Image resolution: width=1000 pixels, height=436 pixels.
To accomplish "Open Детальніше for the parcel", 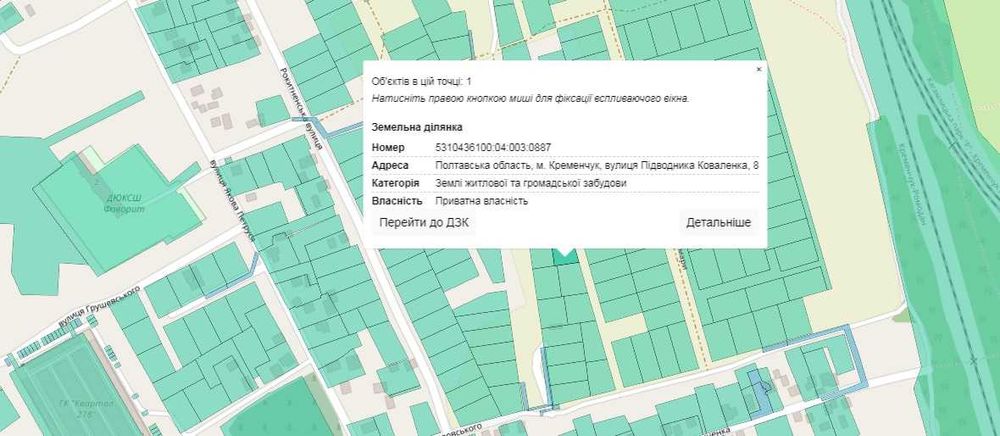I will 718,223.
